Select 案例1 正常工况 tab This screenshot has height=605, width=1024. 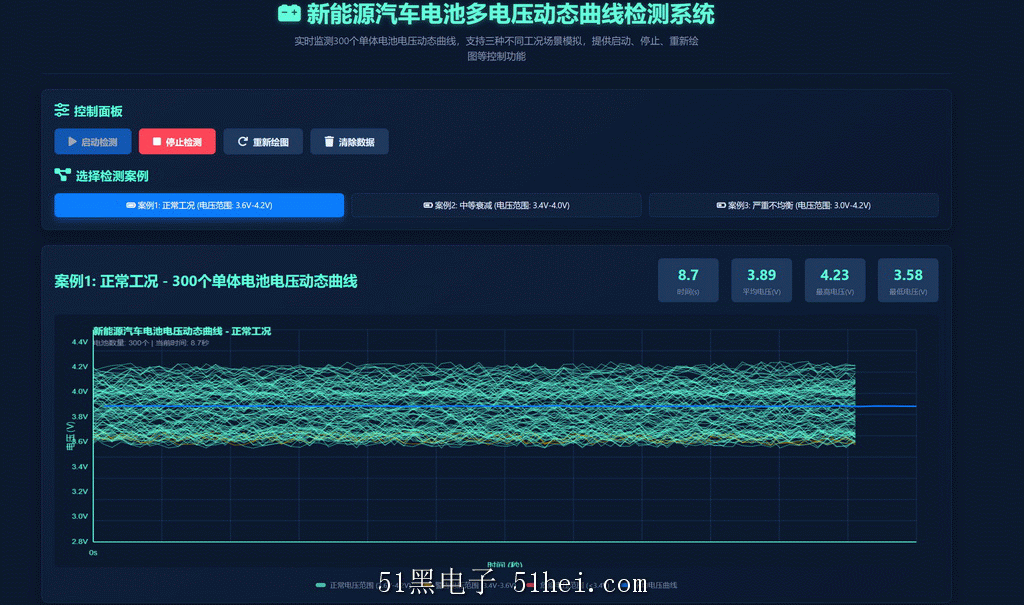(199, 205)
